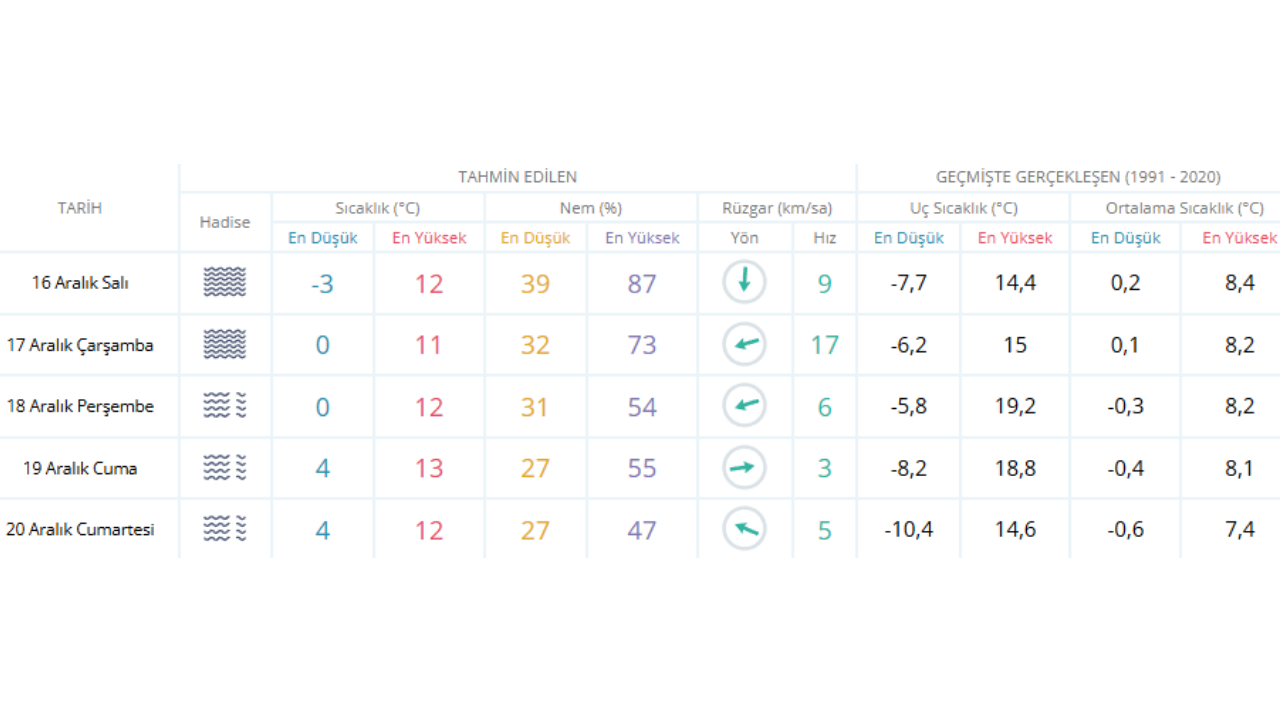Click the haze icon for 20 Aralık Cumartesi

pyautogui.click(x=224, y=529)
